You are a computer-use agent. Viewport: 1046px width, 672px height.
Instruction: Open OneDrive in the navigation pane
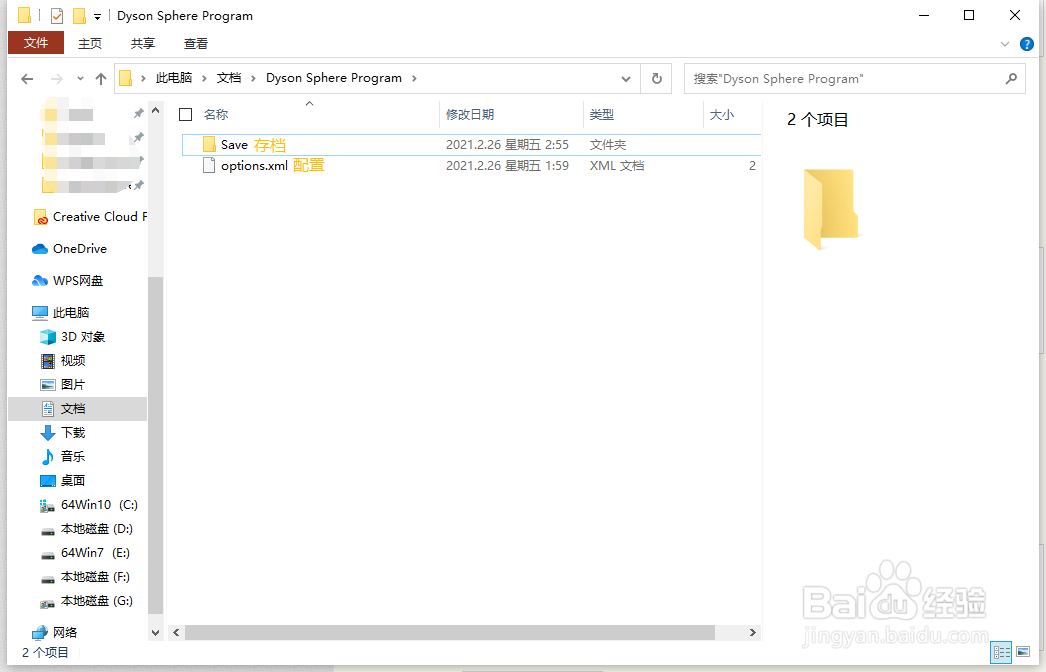coord(69,249)
